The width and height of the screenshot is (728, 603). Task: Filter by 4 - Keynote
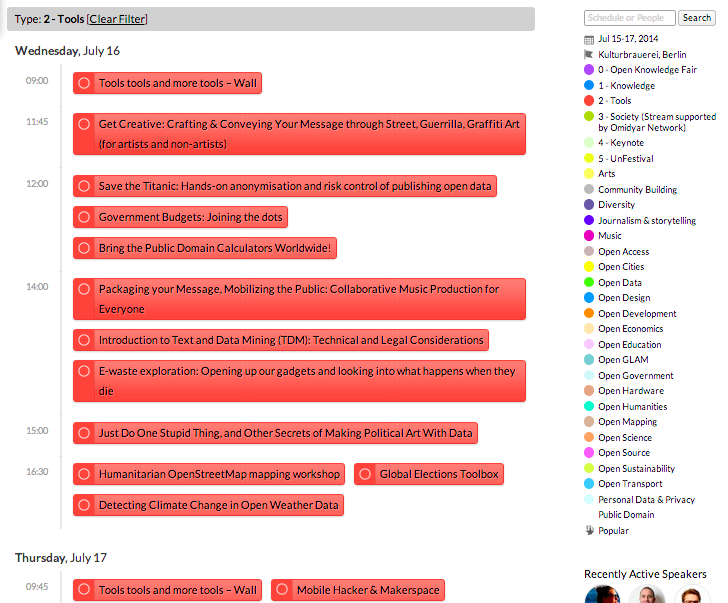pos(621,143)
